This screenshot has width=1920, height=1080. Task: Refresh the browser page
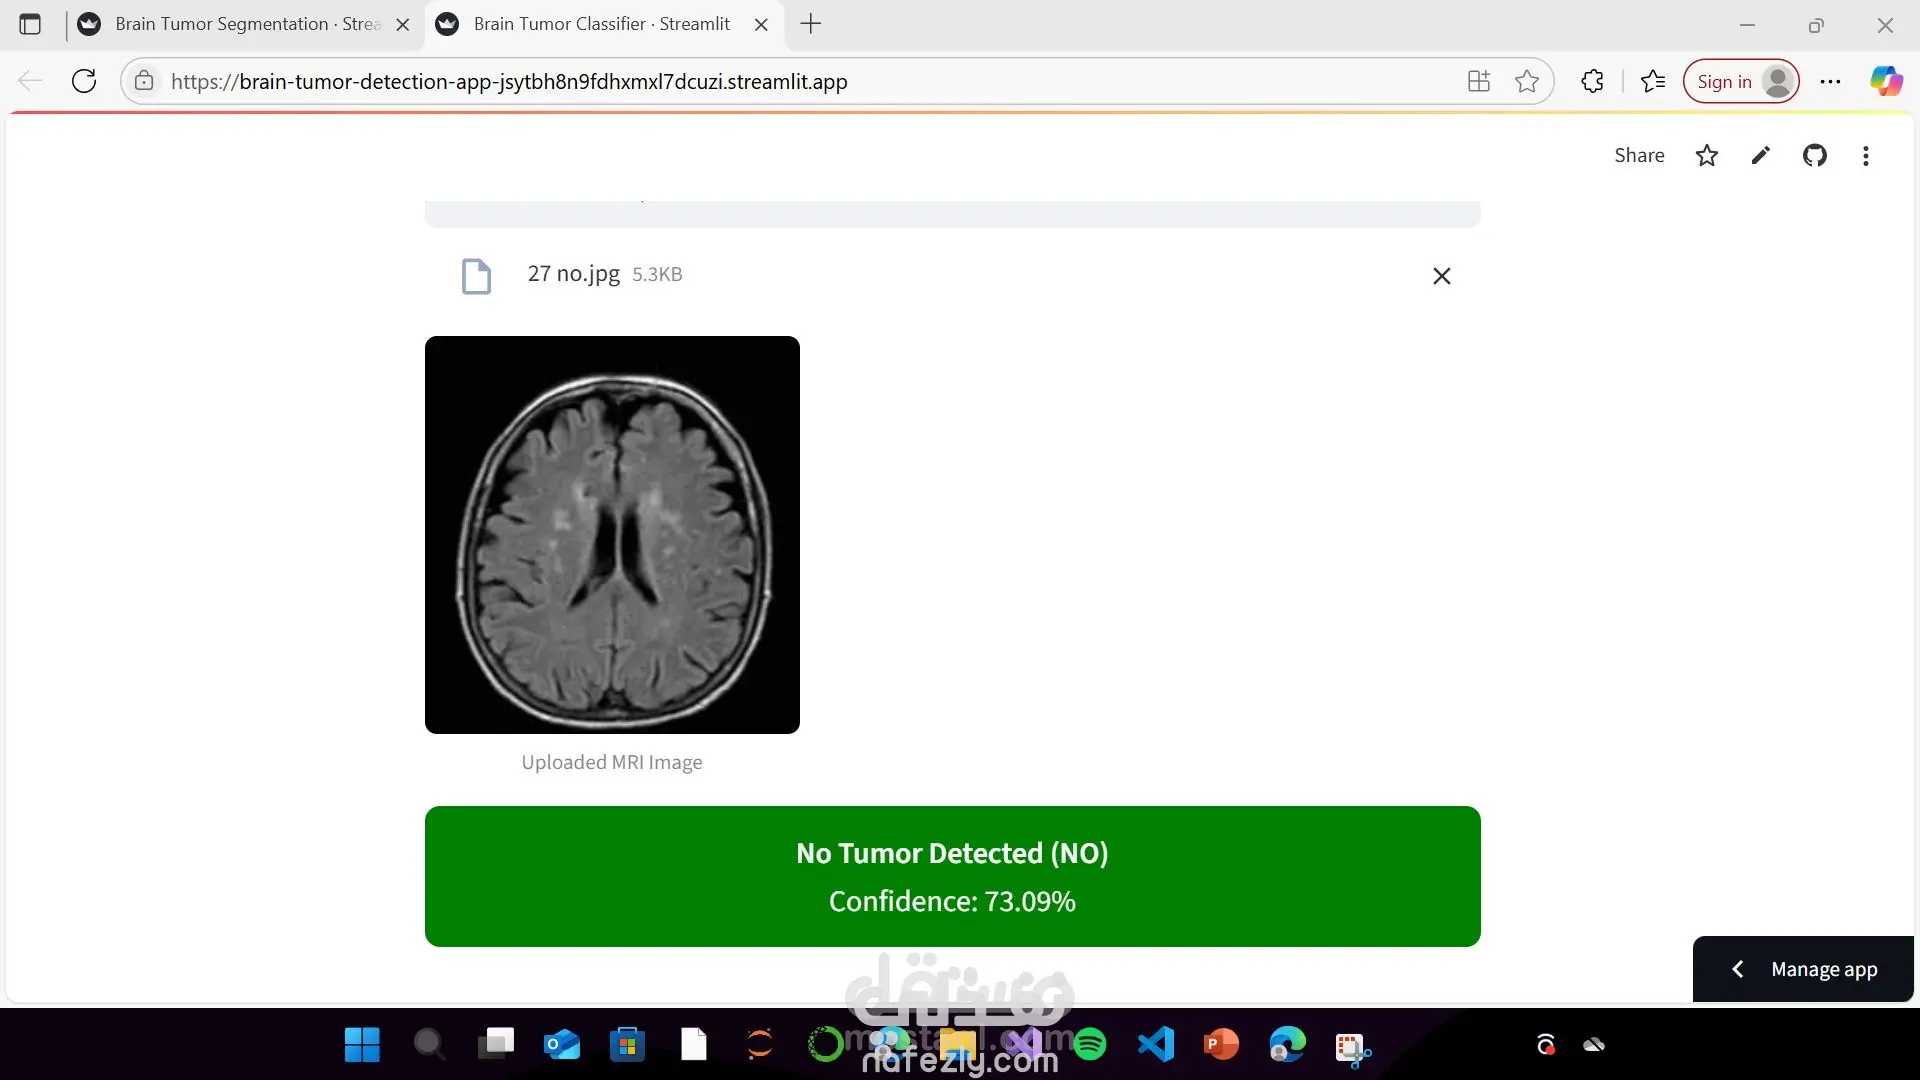[x=84, y=81]
